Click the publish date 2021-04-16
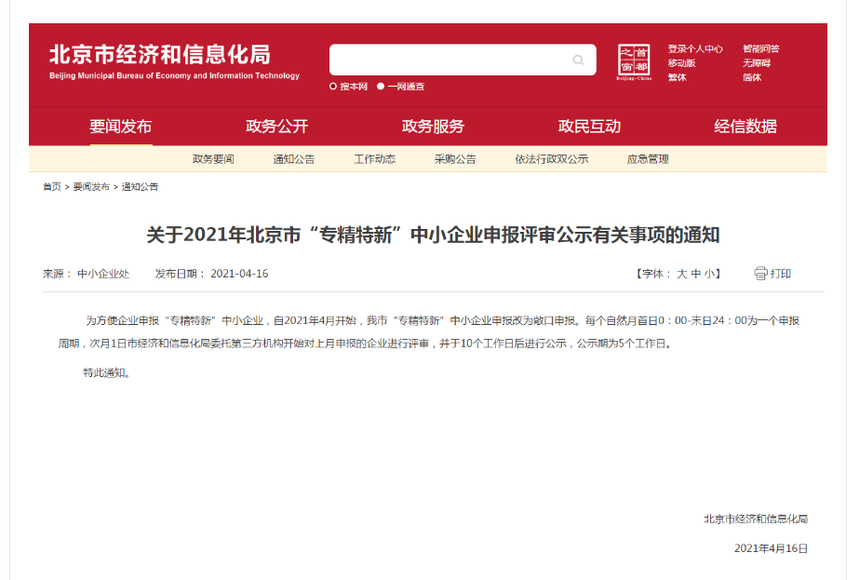Viewport: 859px width, 580px height. click(239, 273)
